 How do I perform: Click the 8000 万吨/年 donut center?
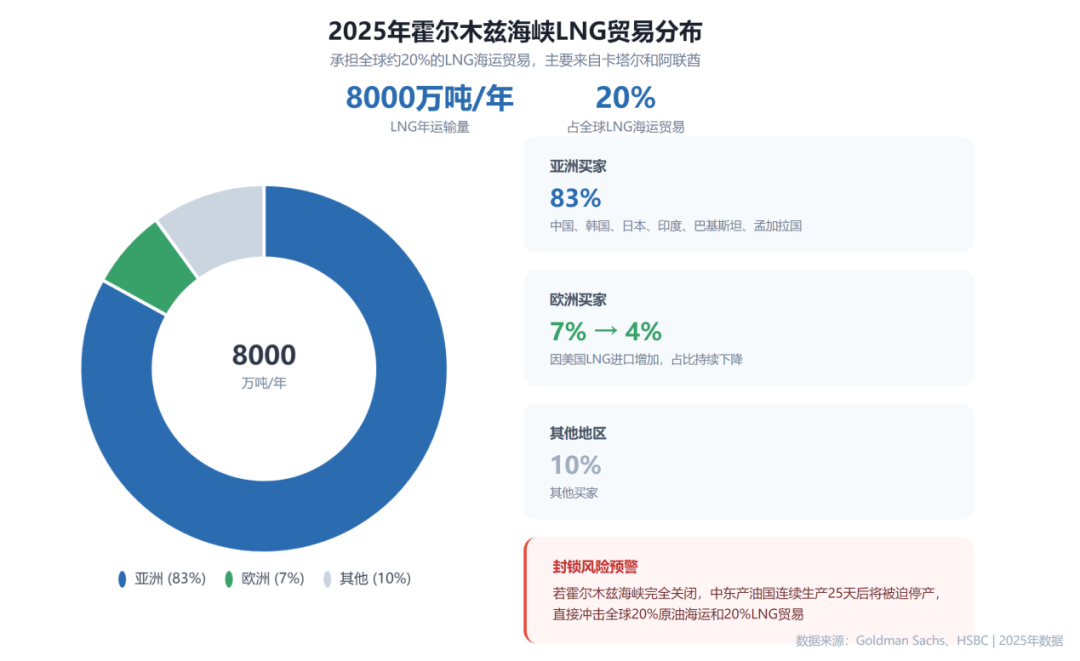[x=264, y=366]
